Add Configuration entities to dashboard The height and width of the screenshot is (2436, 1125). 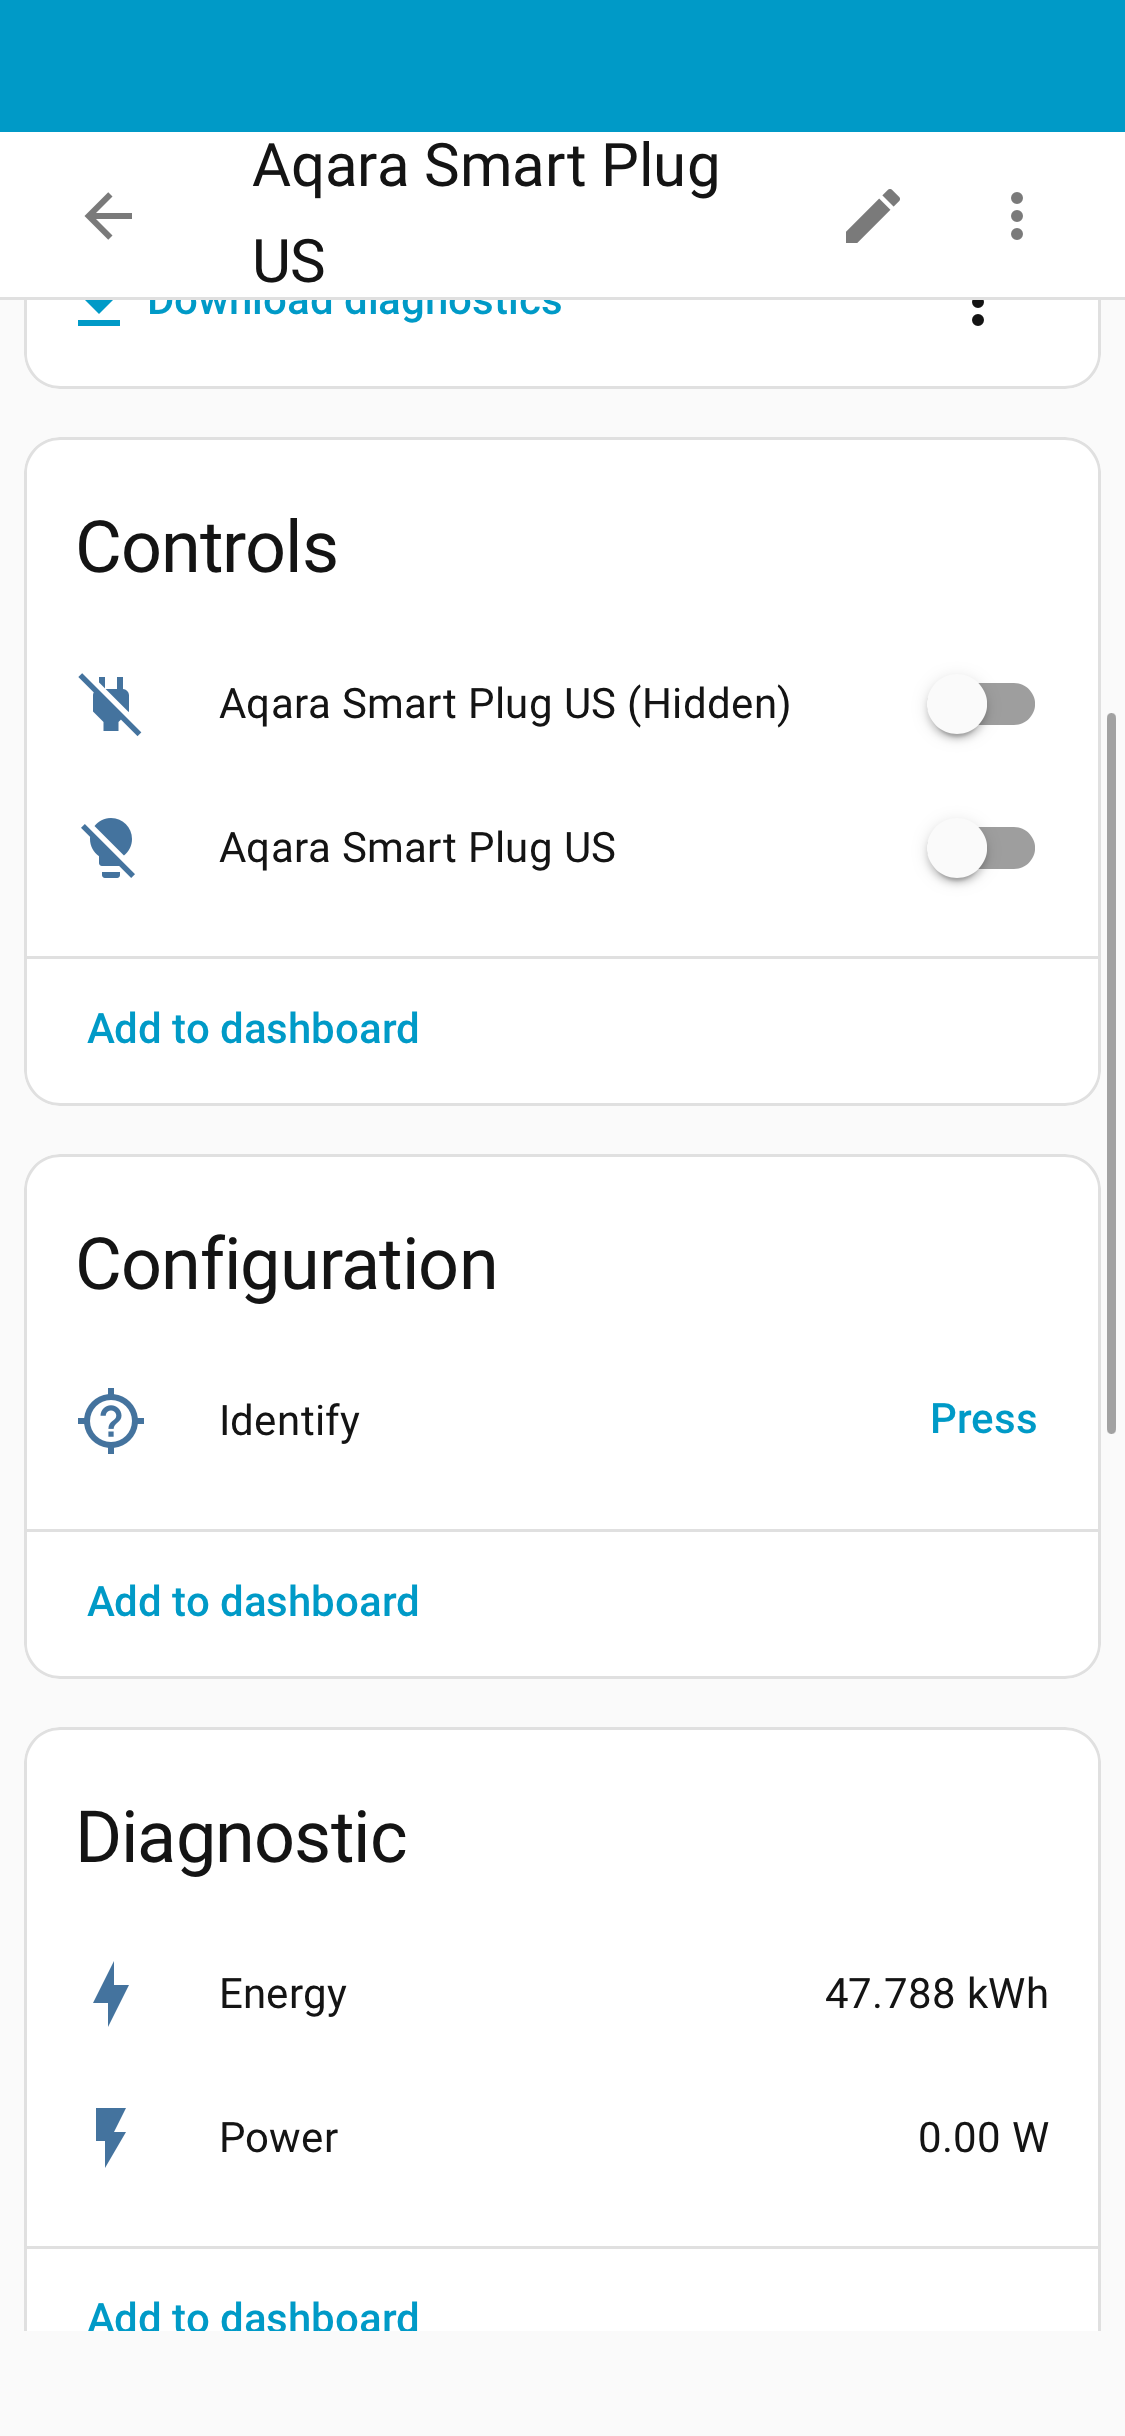coord(253,1602)
